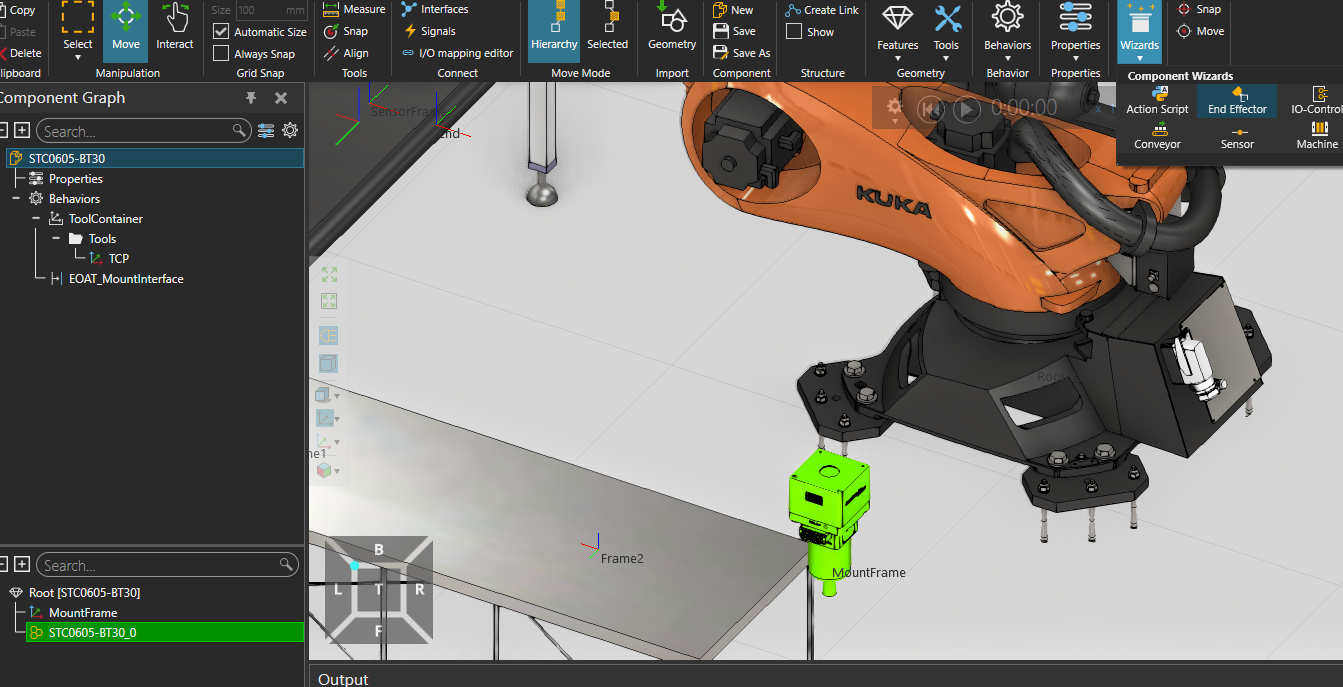Click the Save component button
This screenshot has height=687, width=1343.
pos(734,31)
